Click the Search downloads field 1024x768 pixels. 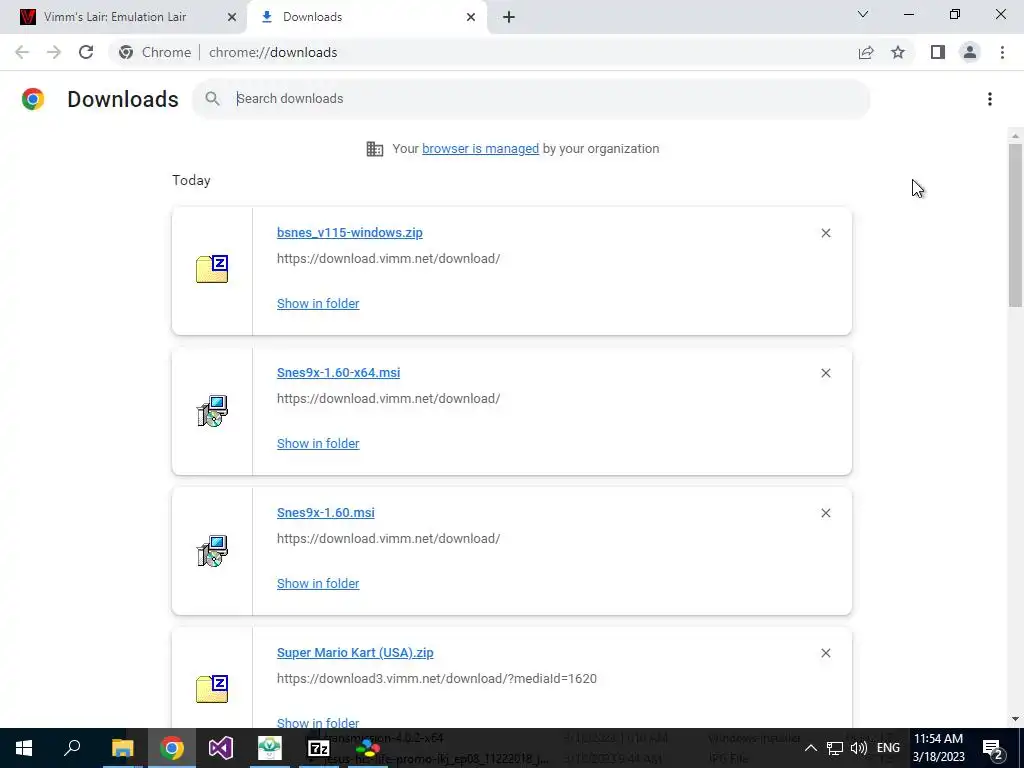(531, 99)
